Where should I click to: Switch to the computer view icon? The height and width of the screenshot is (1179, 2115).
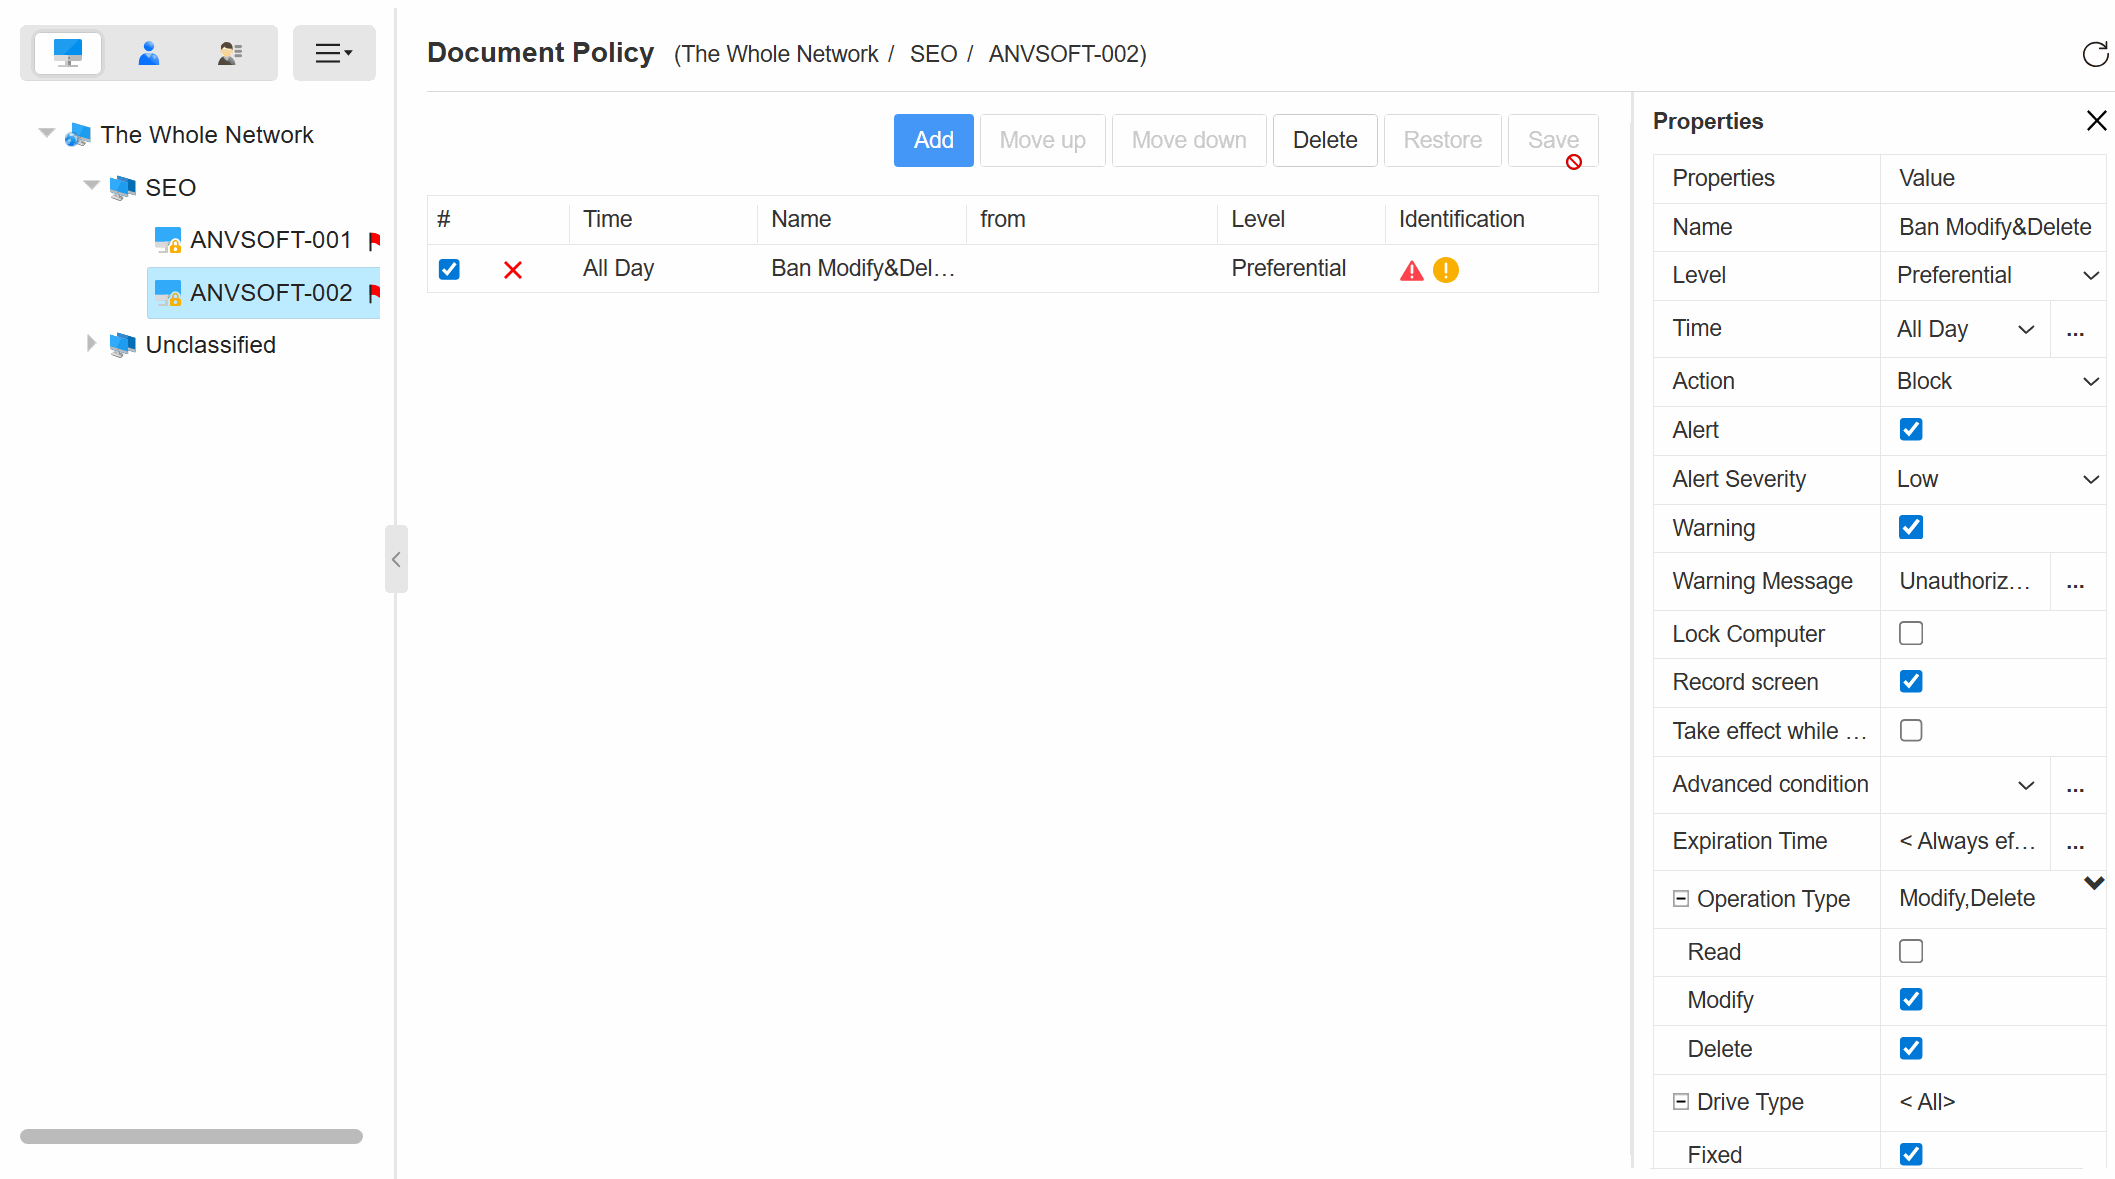[68, 53]
